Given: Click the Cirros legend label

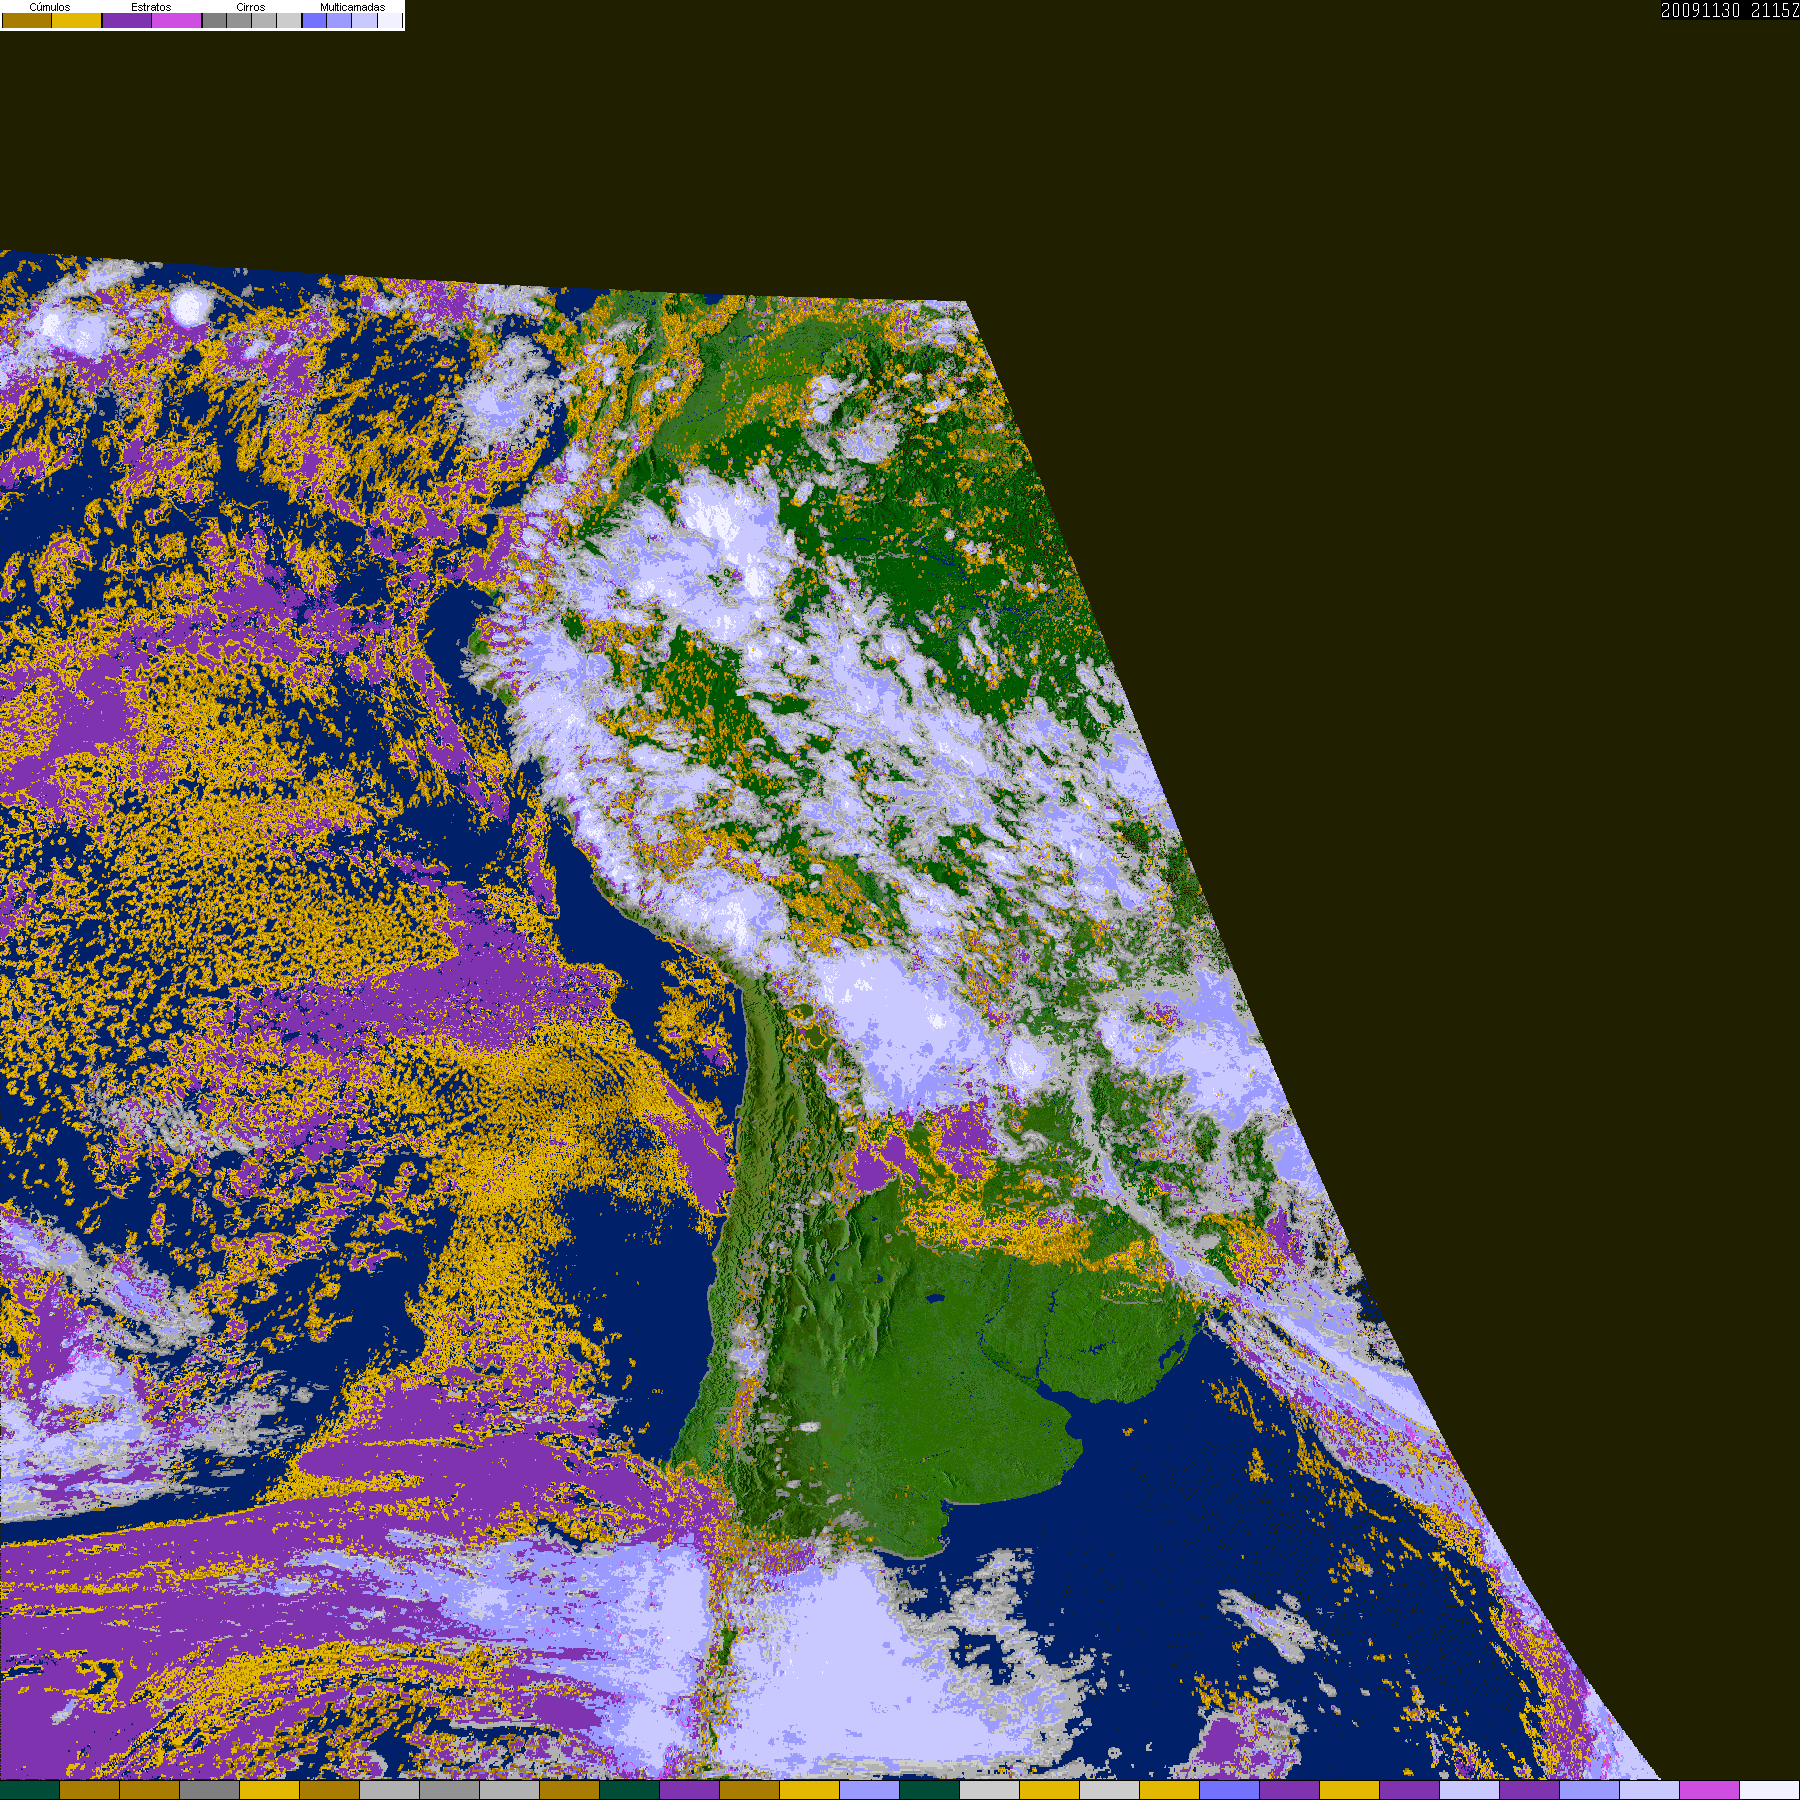Looking at the screenshot, I should tap(251, 7).
